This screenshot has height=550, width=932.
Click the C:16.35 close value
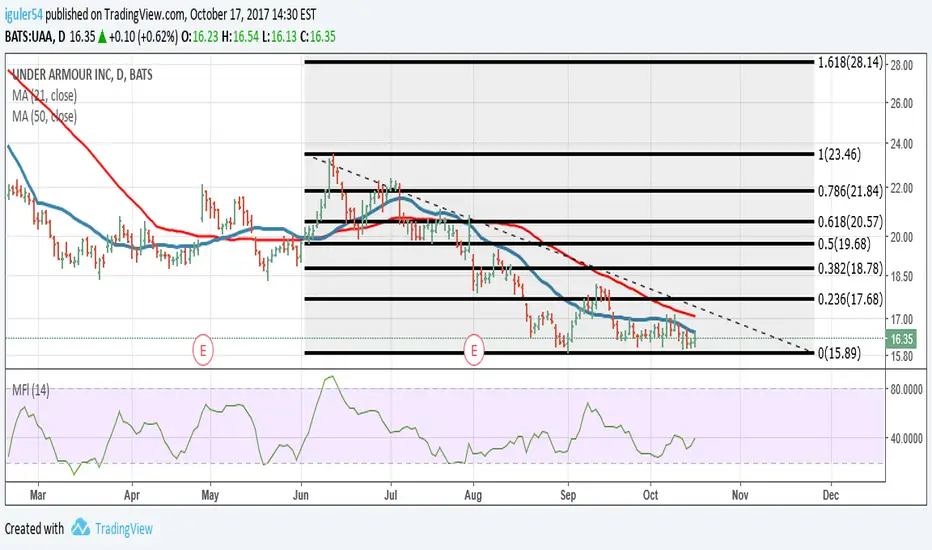318,36
